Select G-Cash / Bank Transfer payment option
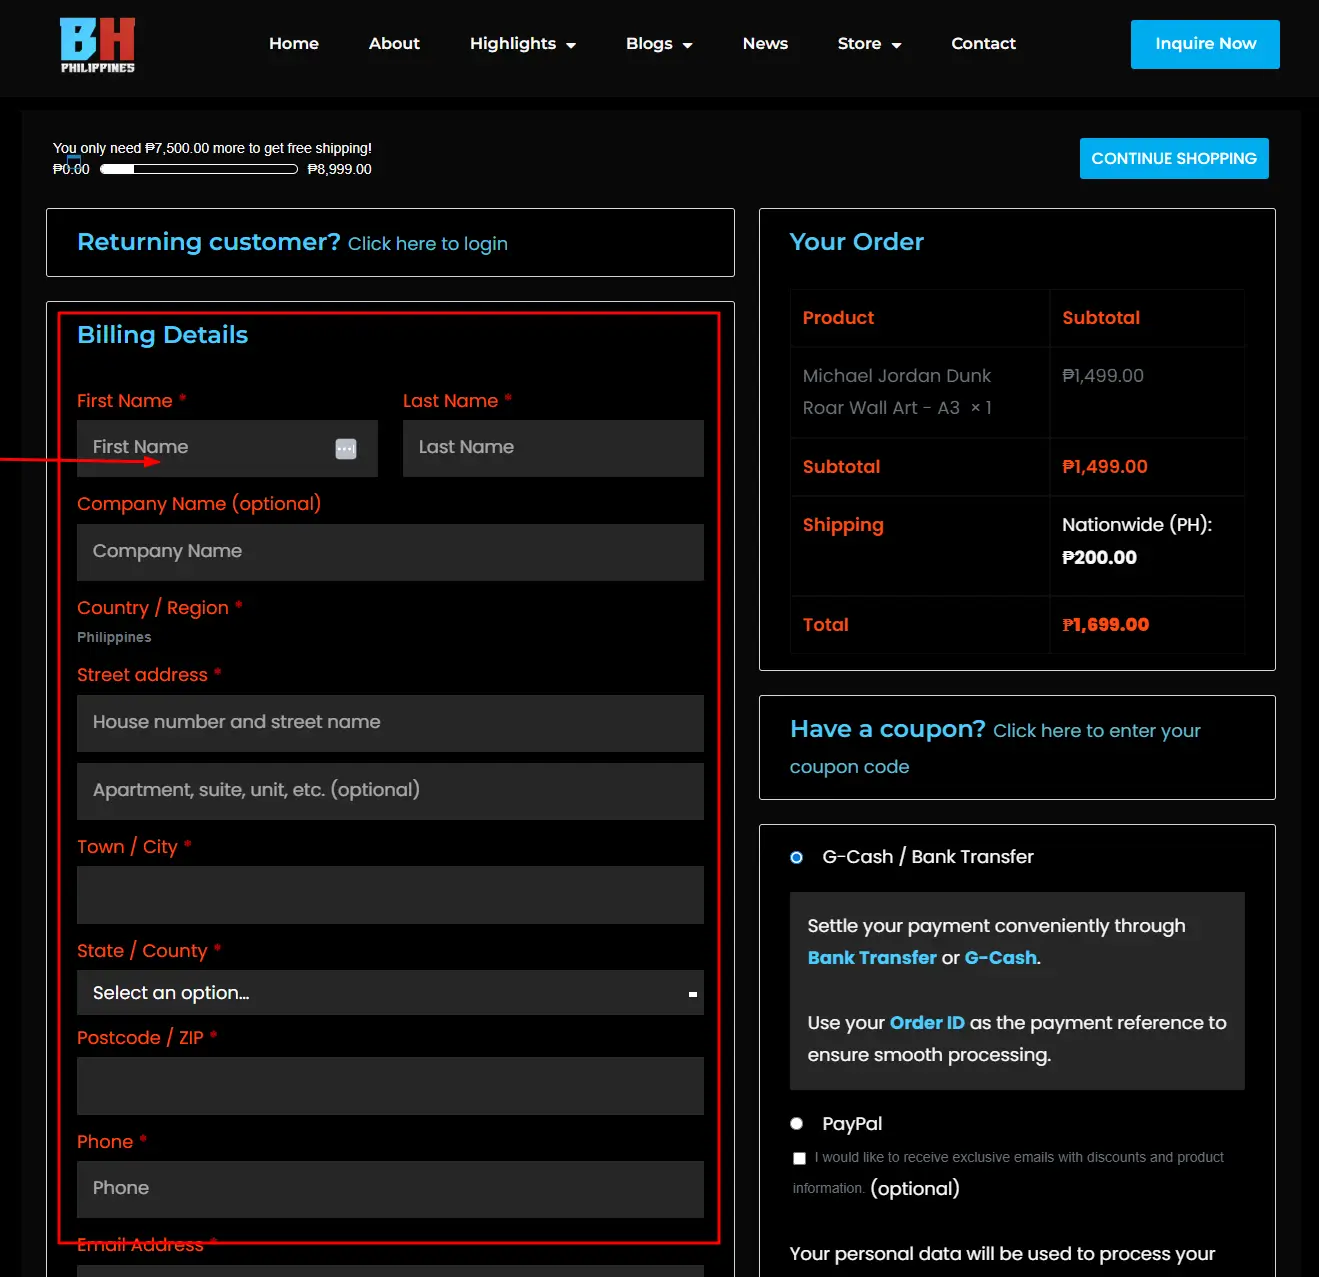This screenshot has height=1277, width=1319. 797,857
